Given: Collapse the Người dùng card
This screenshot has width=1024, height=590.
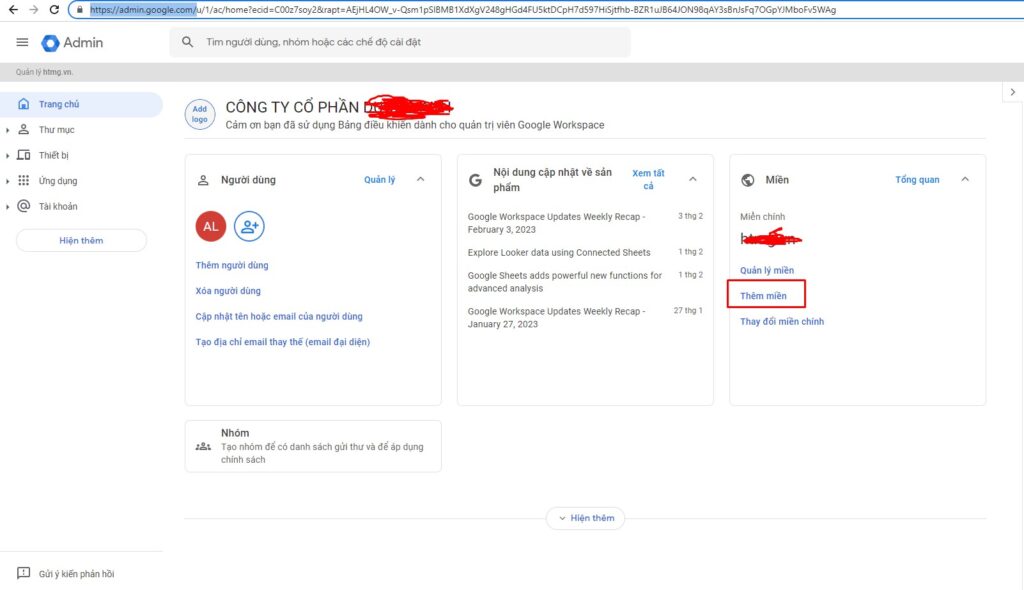Looking at the screenshot, I should 420,180.
